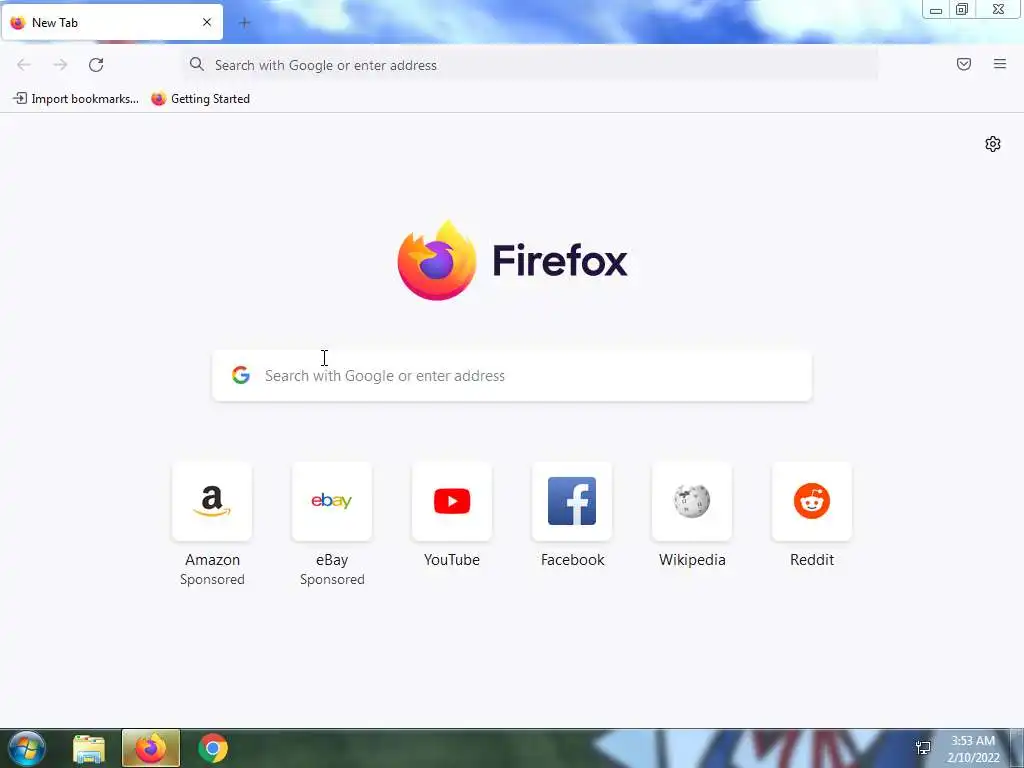Open the Windows Start menu
This screenshot has height=768, width=1024.
[27, 748]
